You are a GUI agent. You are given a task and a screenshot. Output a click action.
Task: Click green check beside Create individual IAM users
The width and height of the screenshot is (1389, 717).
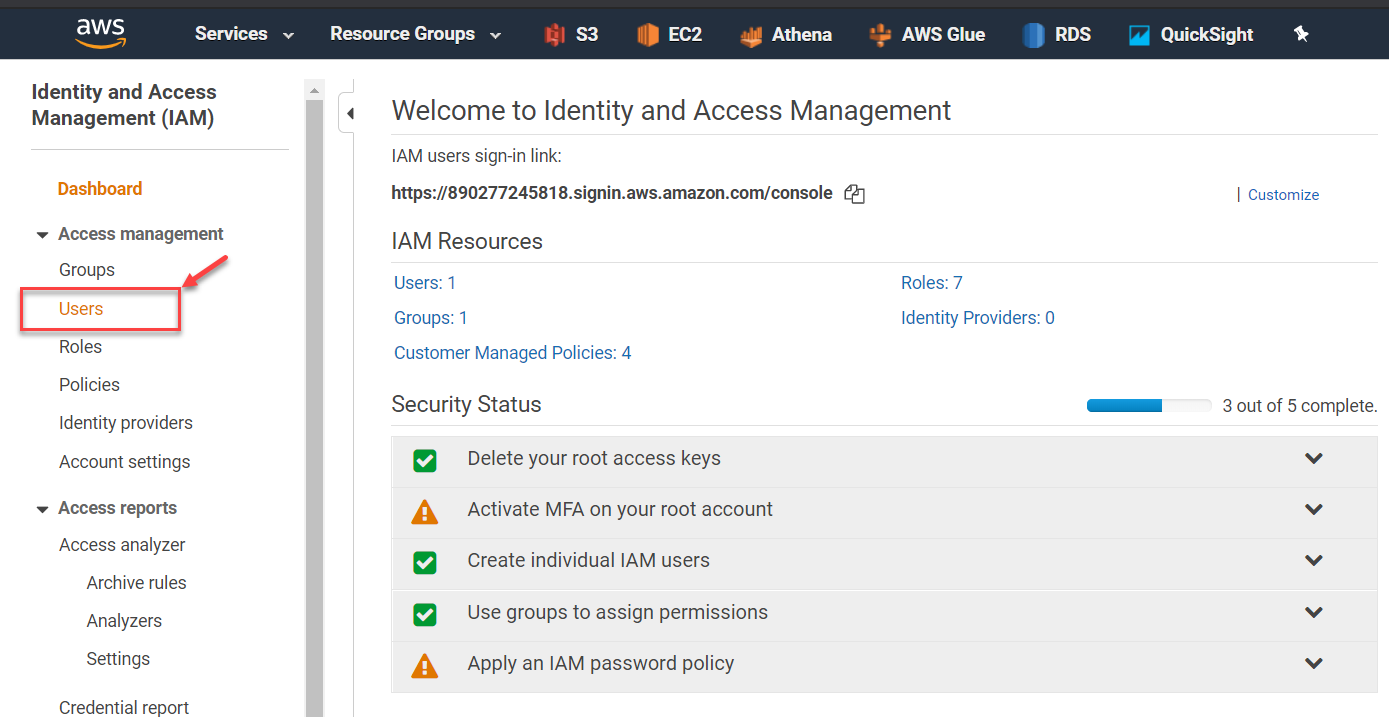(x=425, y=562)
